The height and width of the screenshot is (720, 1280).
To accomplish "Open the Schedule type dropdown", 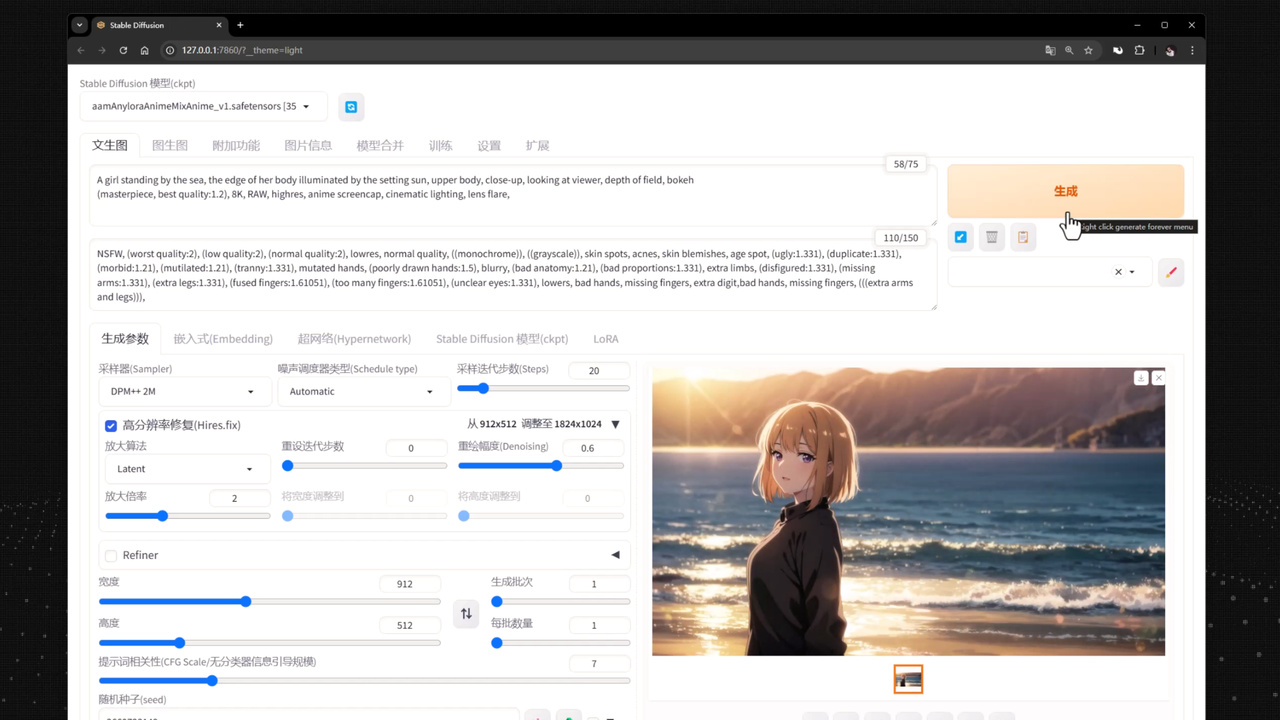I will pyautogui.click(x=361, y=392).
